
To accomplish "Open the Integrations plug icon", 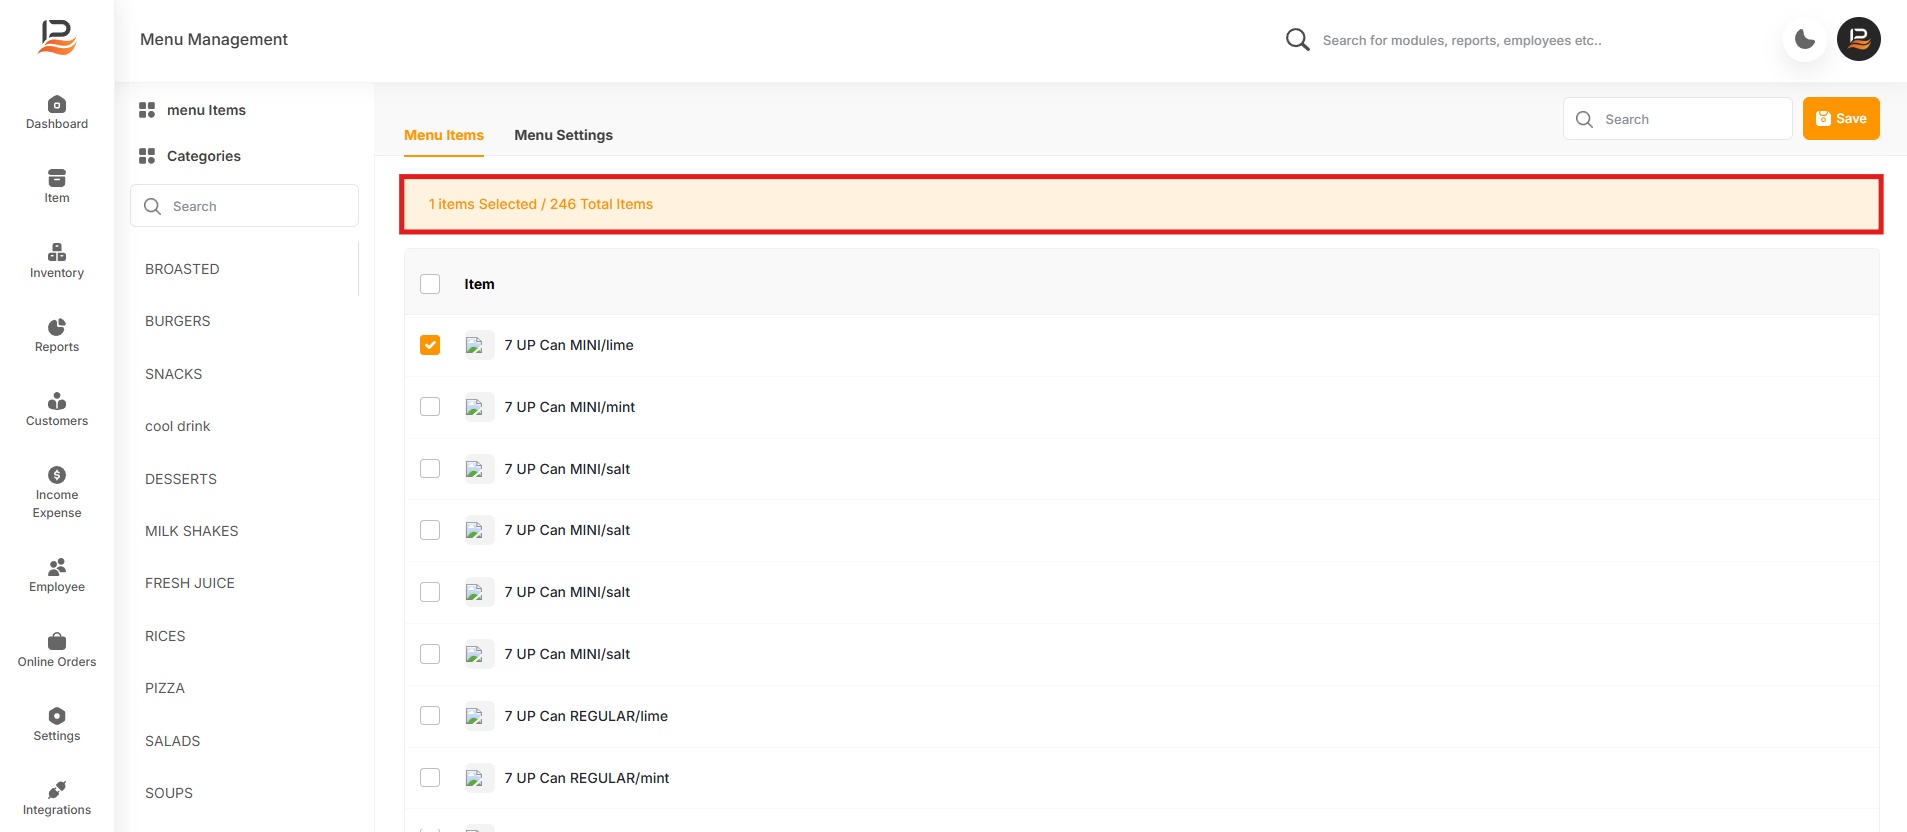I will tap(57, 790).
